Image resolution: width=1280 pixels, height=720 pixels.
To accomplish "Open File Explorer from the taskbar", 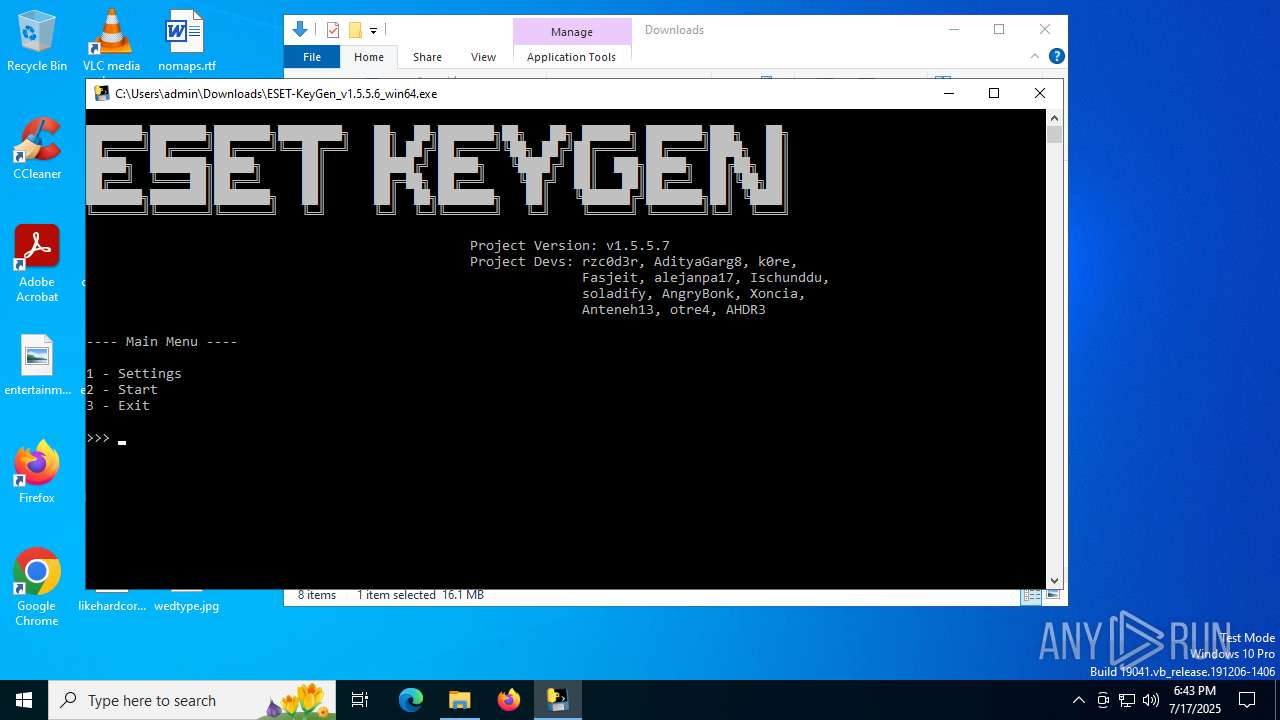I will point(459,700).
